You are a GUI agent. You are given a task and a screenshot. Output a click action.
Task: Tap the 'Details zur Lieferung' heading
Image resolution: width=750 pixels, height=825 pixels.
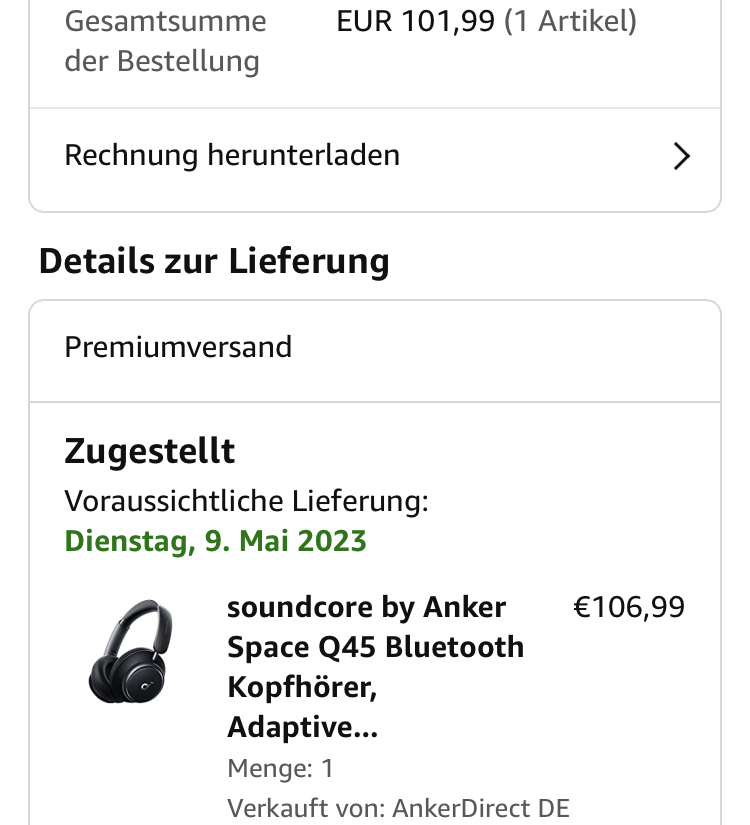point(214,261)
